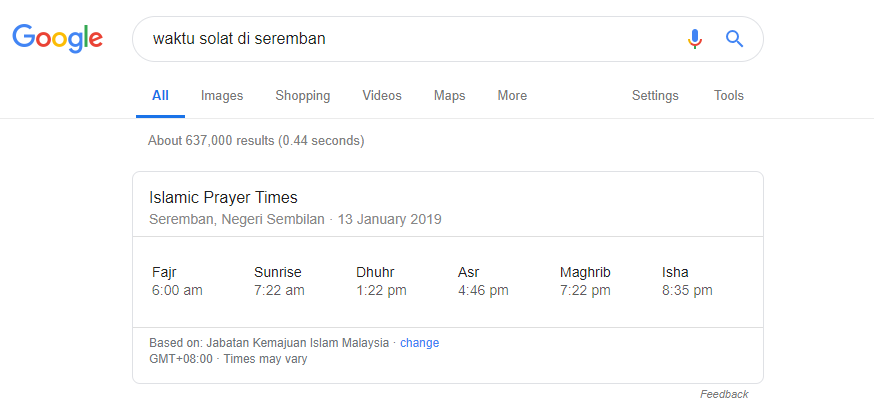This screenshot has width=874, height=410.
Task: Show search Tools options
Action: [728, 96]
